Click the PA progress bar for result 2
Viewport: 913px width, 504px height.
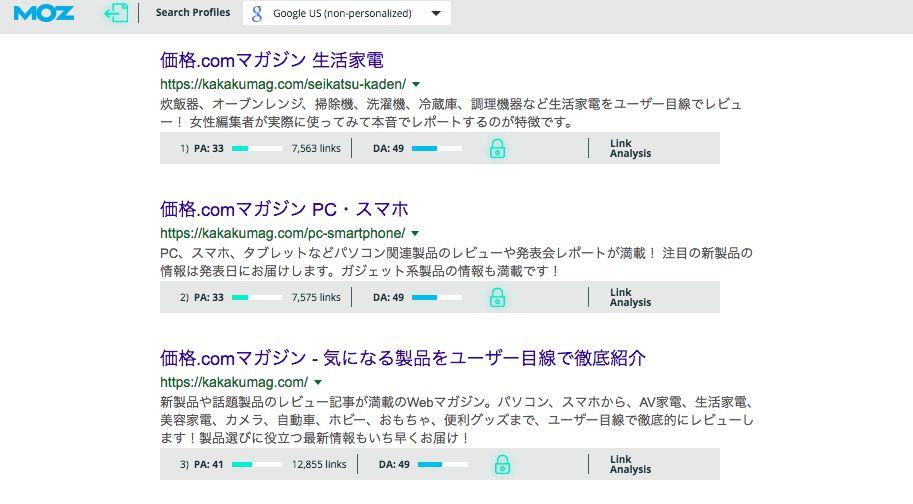[x=257, y=297]
